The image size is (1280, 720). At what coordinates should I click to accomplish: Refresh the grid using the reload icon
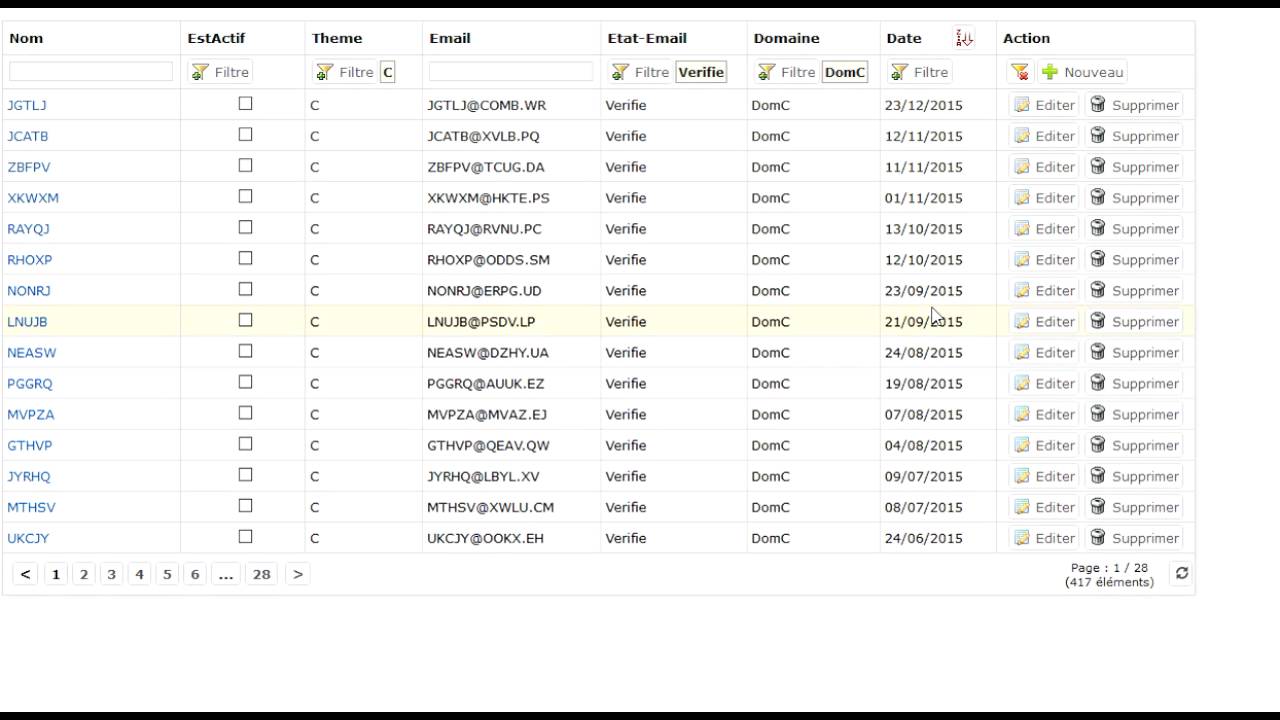coord(1182,573)
